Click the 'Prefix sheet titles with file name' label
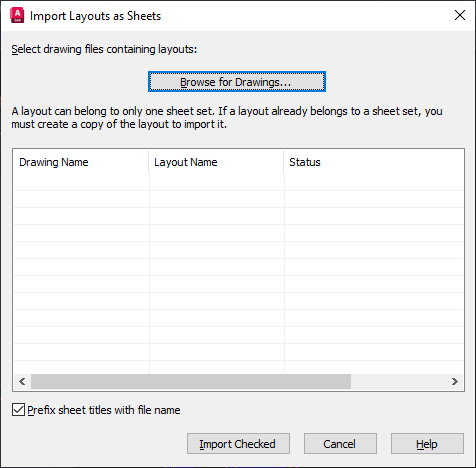Screen dimensions: 476x468 [x=104, y=410]
